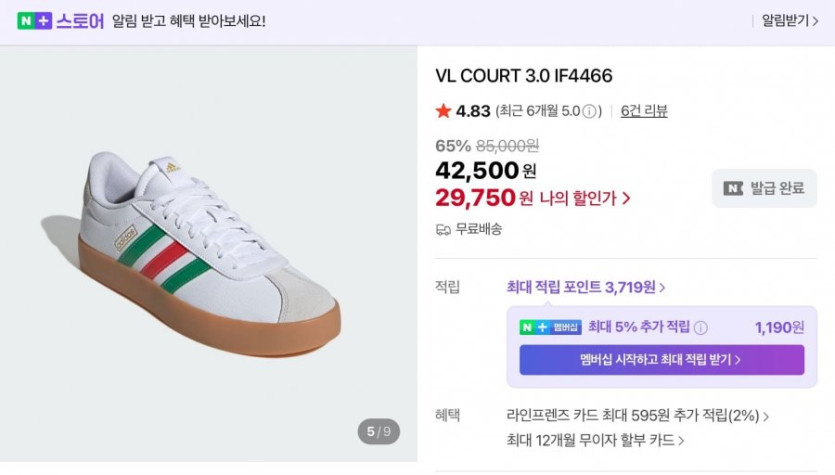835x475 pixels.
Task: Click the 5/9 image counter badge
Action: click(379, 432)
